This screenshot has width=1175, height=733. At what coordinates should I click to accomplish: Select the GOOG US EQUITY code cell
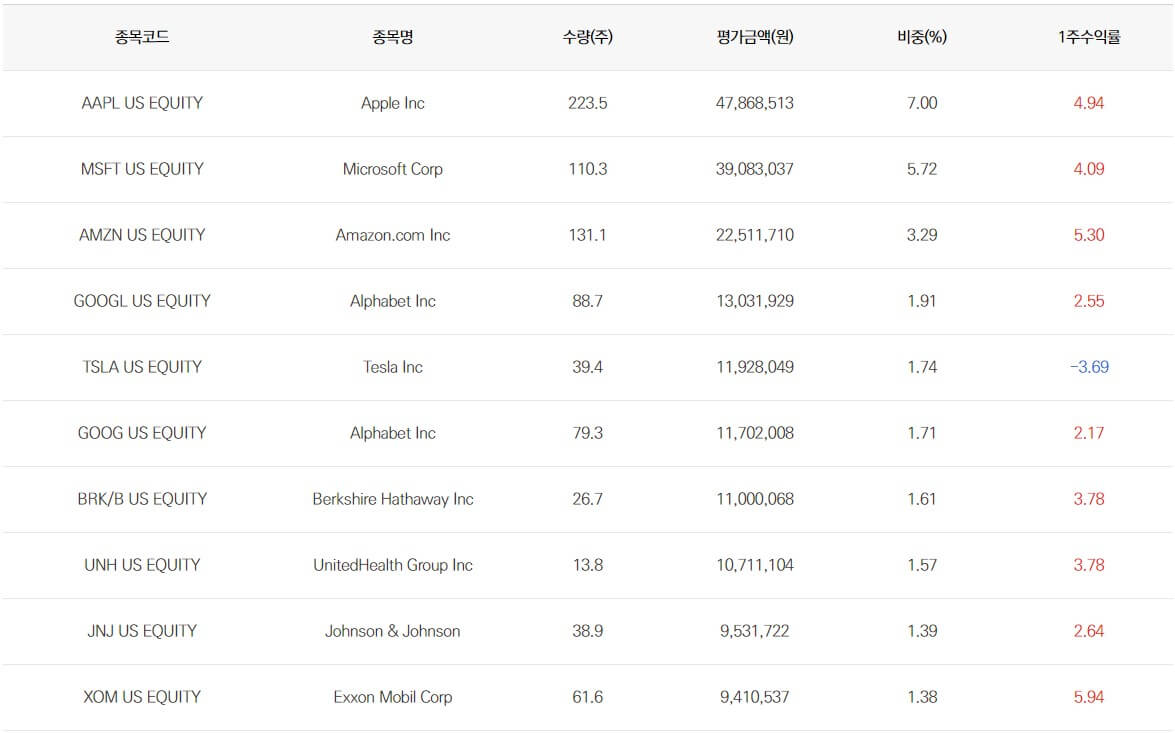142,432
